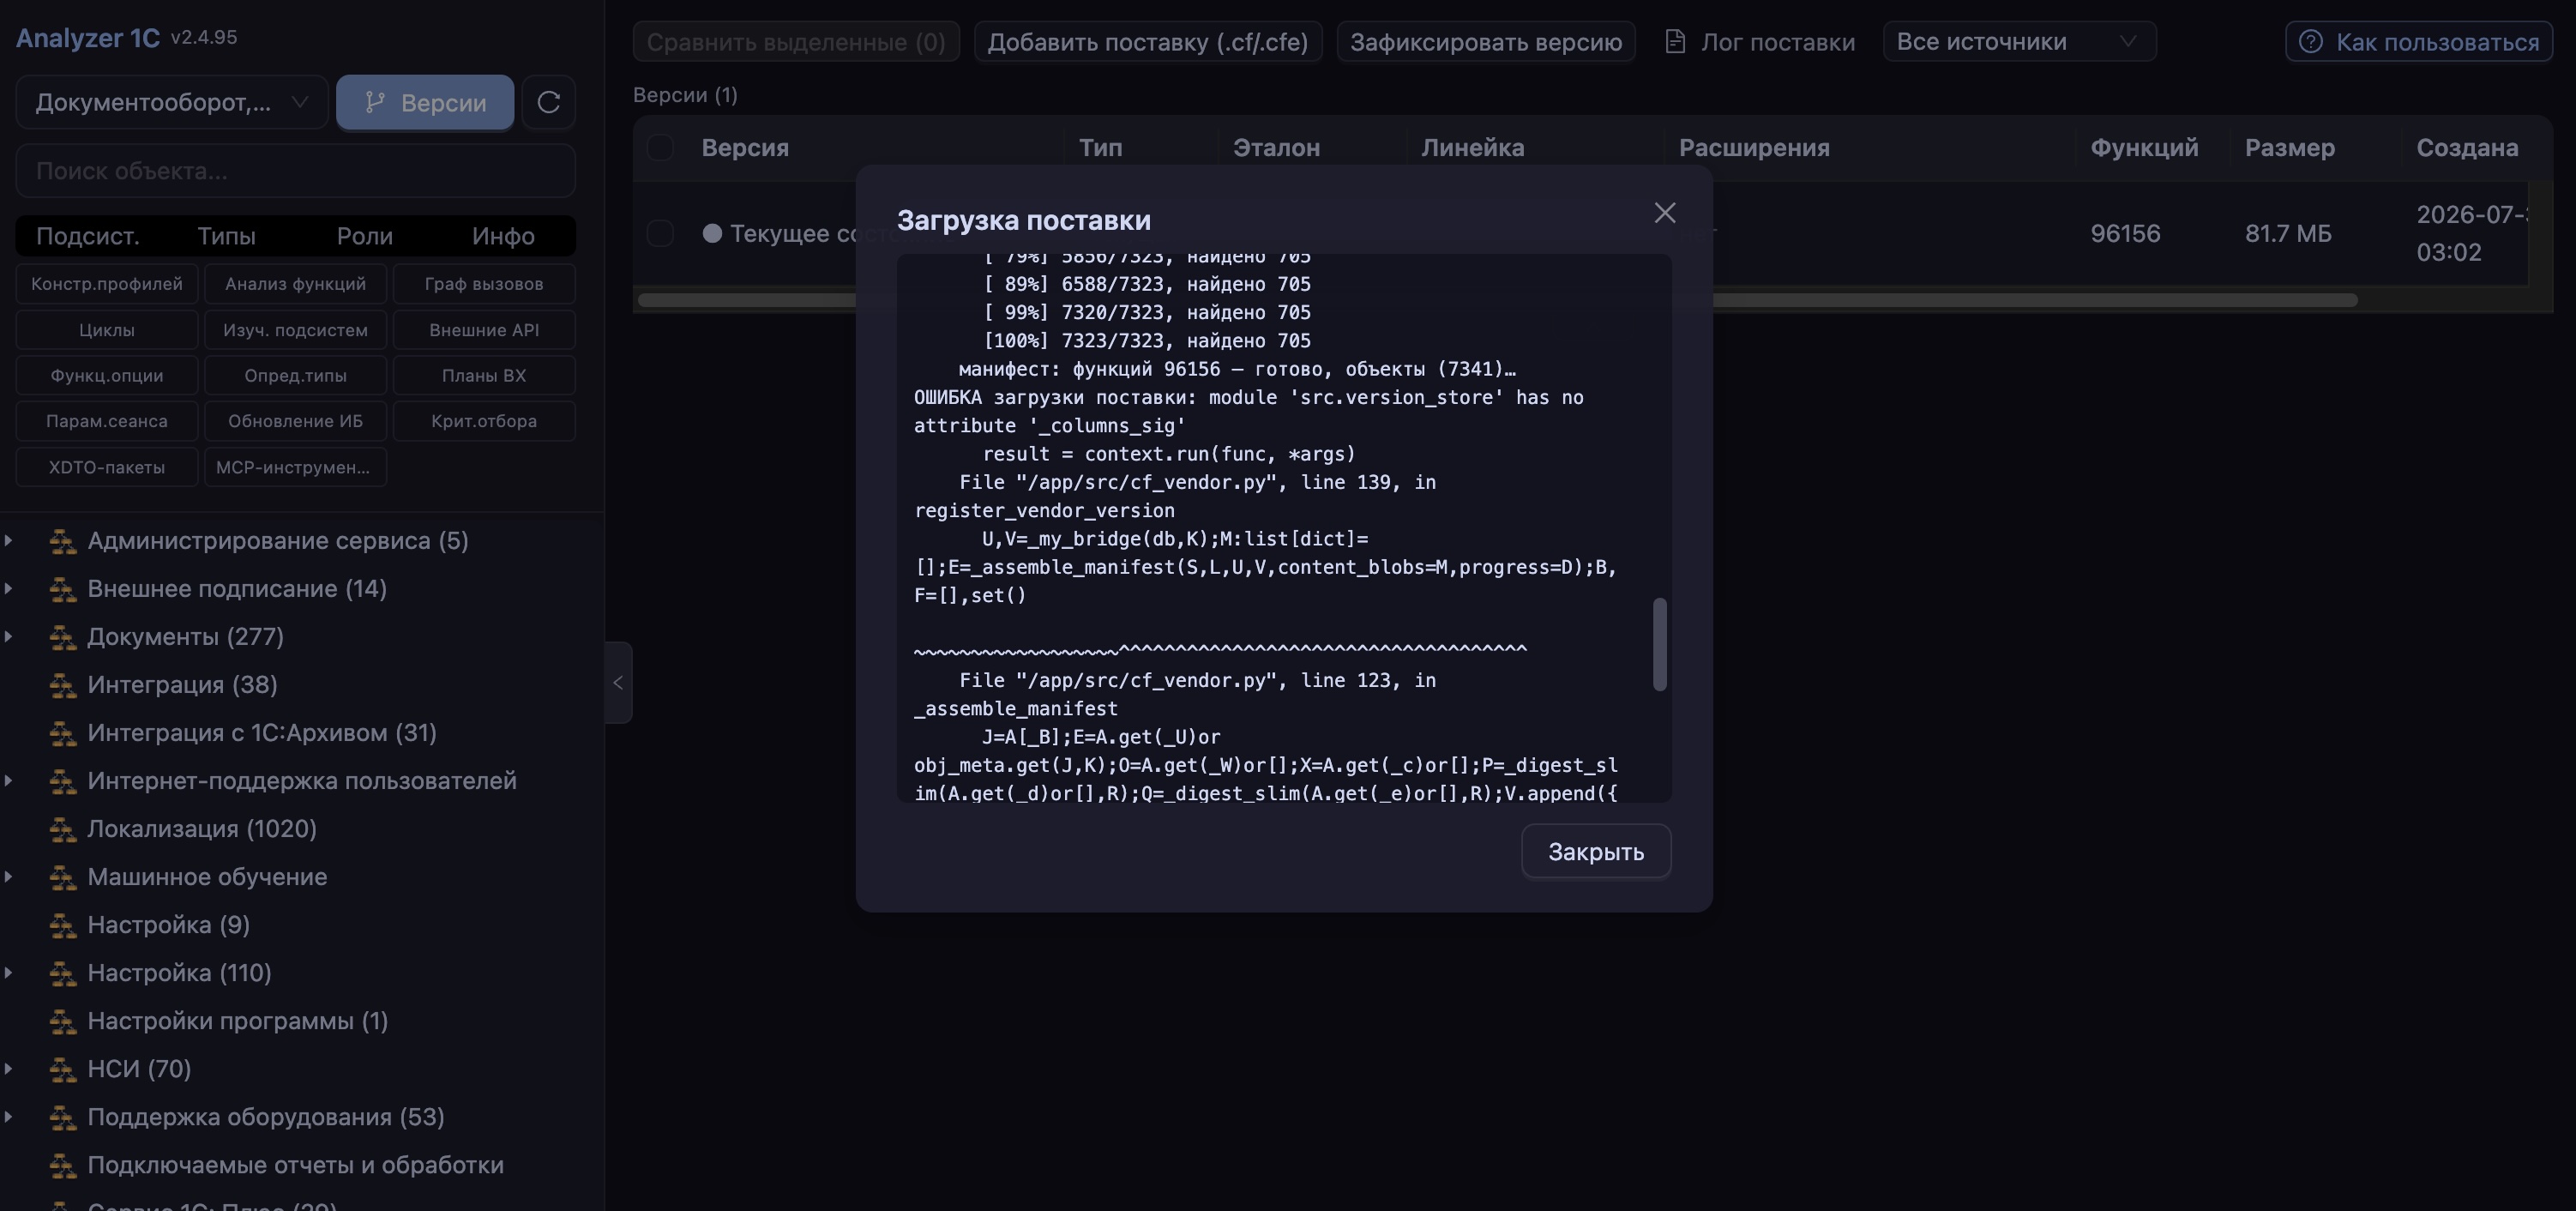
Task: Expand Внешнее подписание (14) subsystem
Action: pyautogui.click(x=9, y=588)
